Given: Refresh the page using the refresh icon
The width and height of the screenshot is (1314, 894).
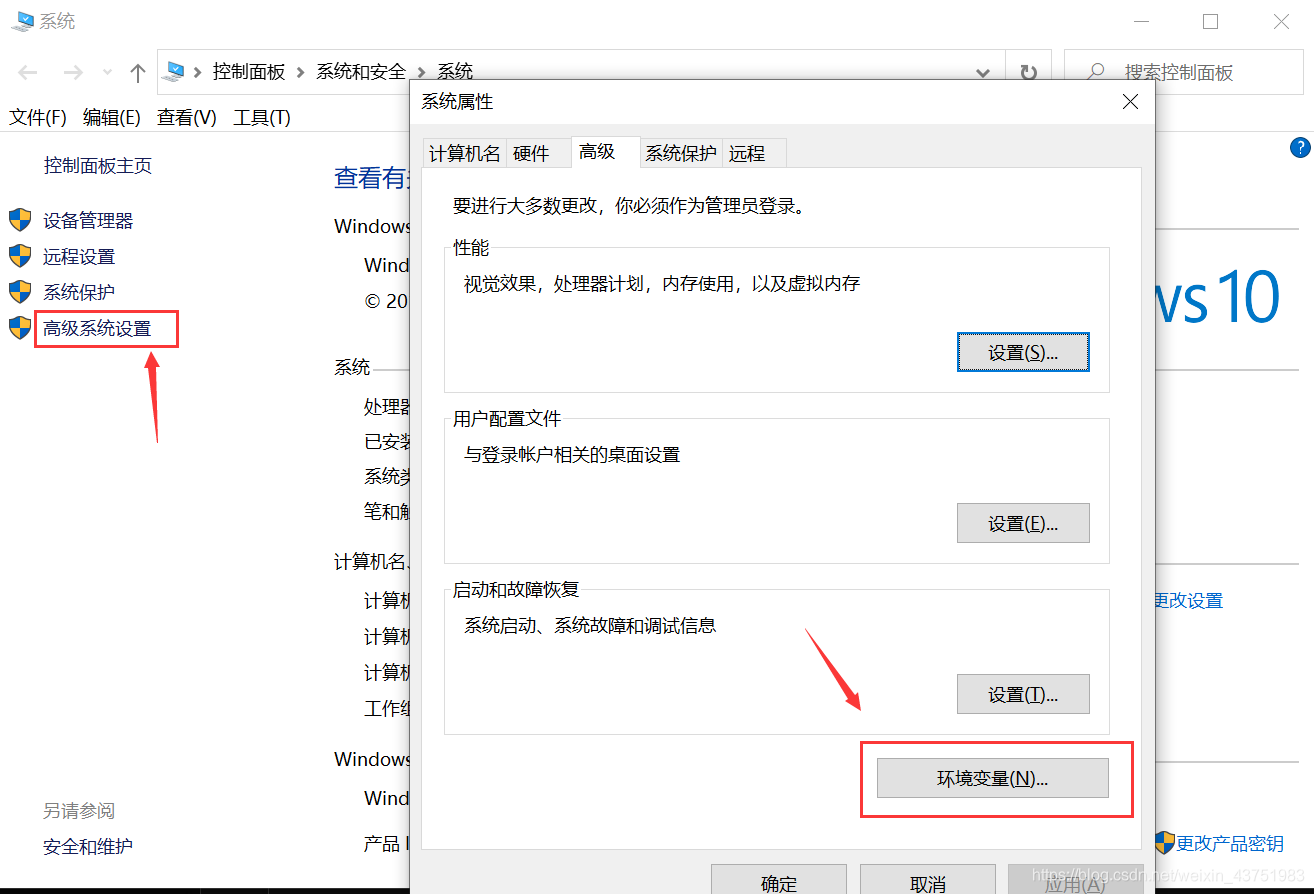Looking at the screenshot, I should (x=1028, y=71).
